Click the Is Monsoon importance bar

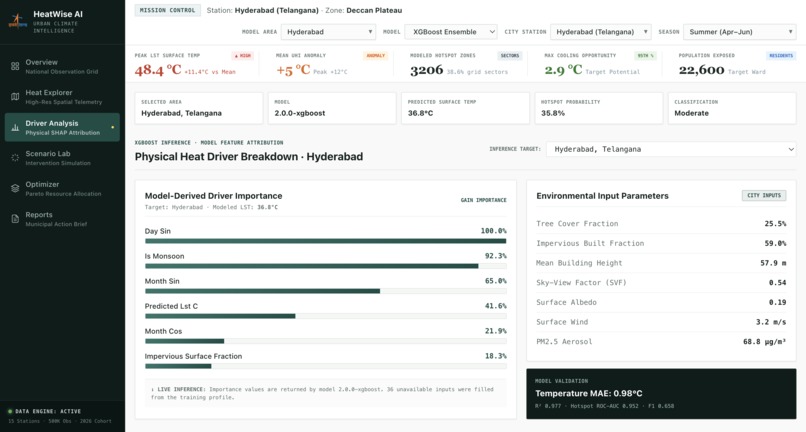point(325,266)
